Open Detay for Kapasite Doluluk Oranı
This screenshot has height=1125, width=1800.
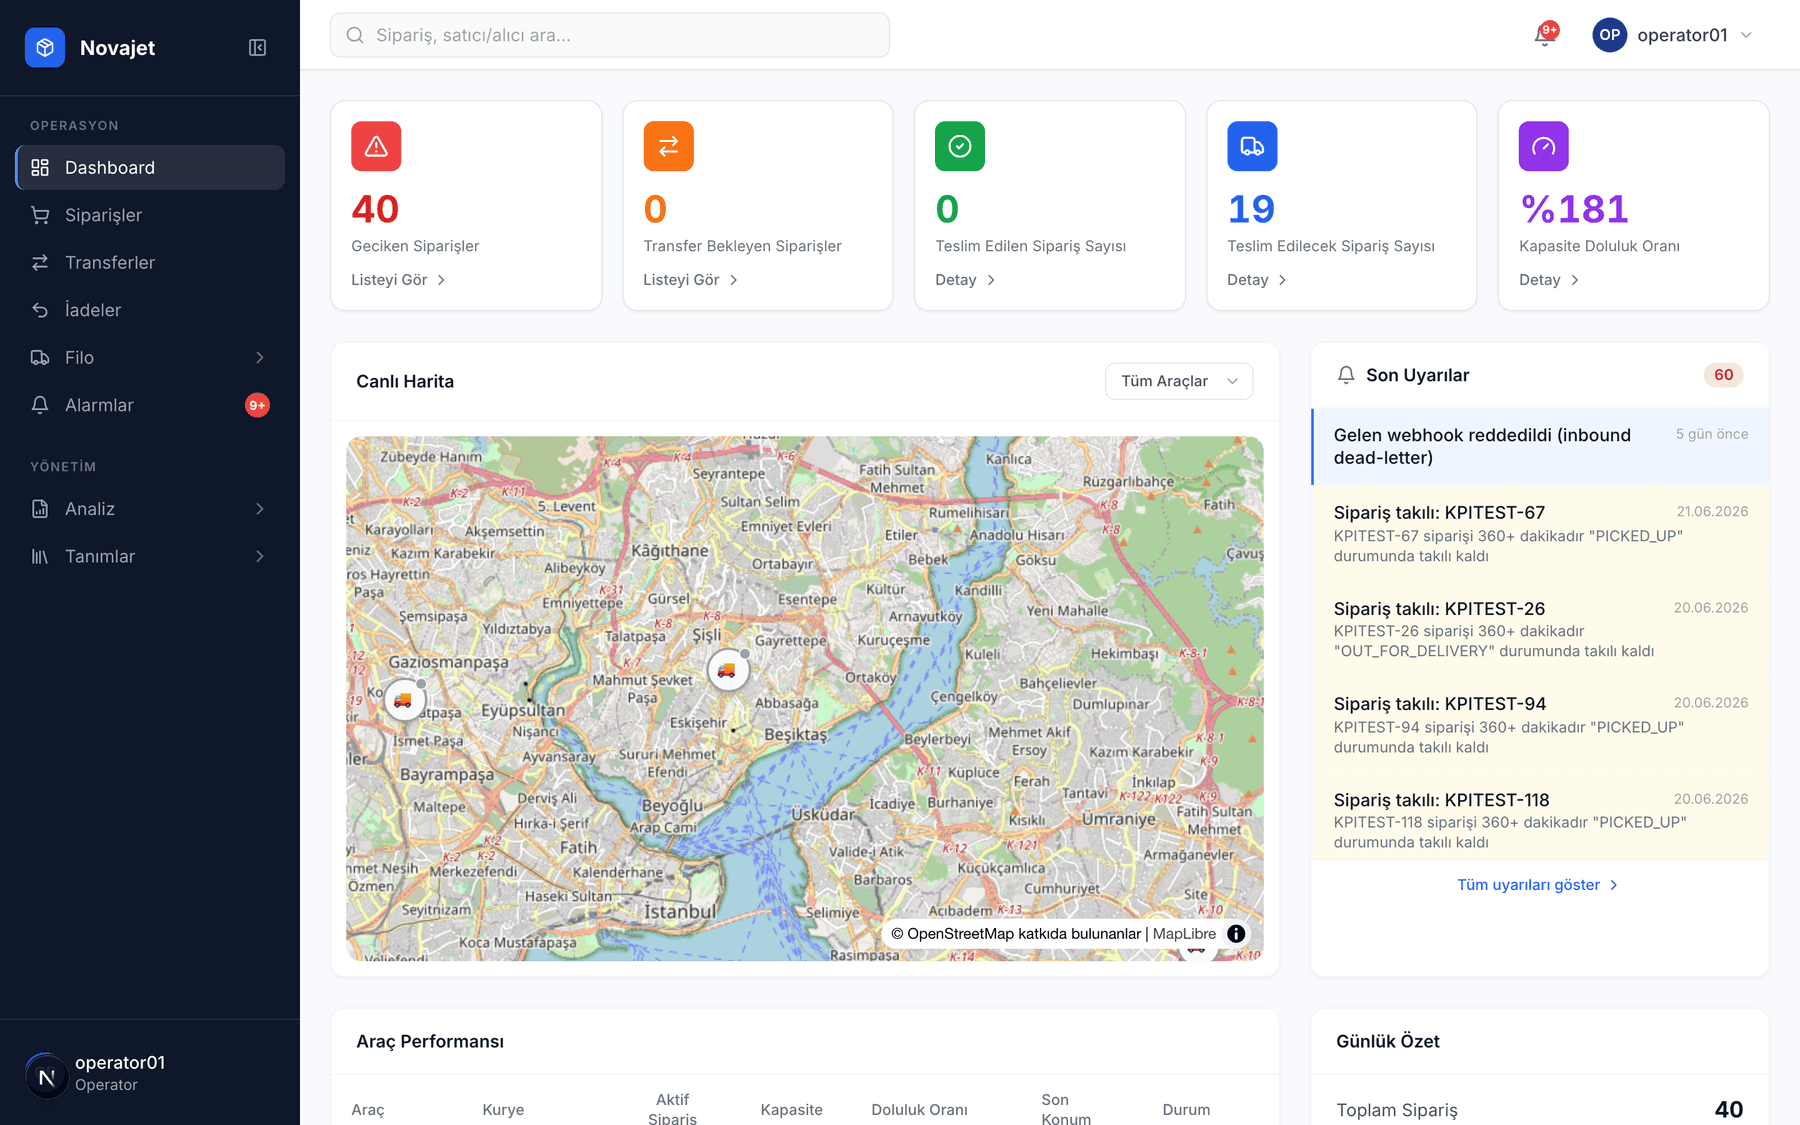click(x=1549, y=280)
